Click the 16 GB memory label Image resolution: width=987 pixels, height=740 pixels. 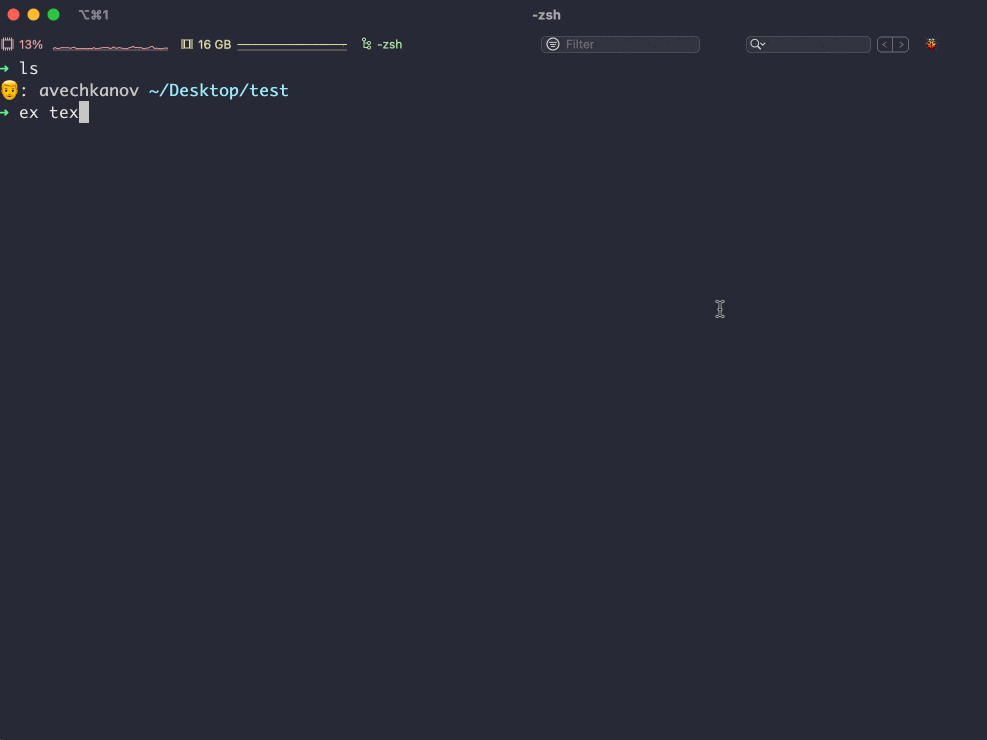(x=215, y=44)
